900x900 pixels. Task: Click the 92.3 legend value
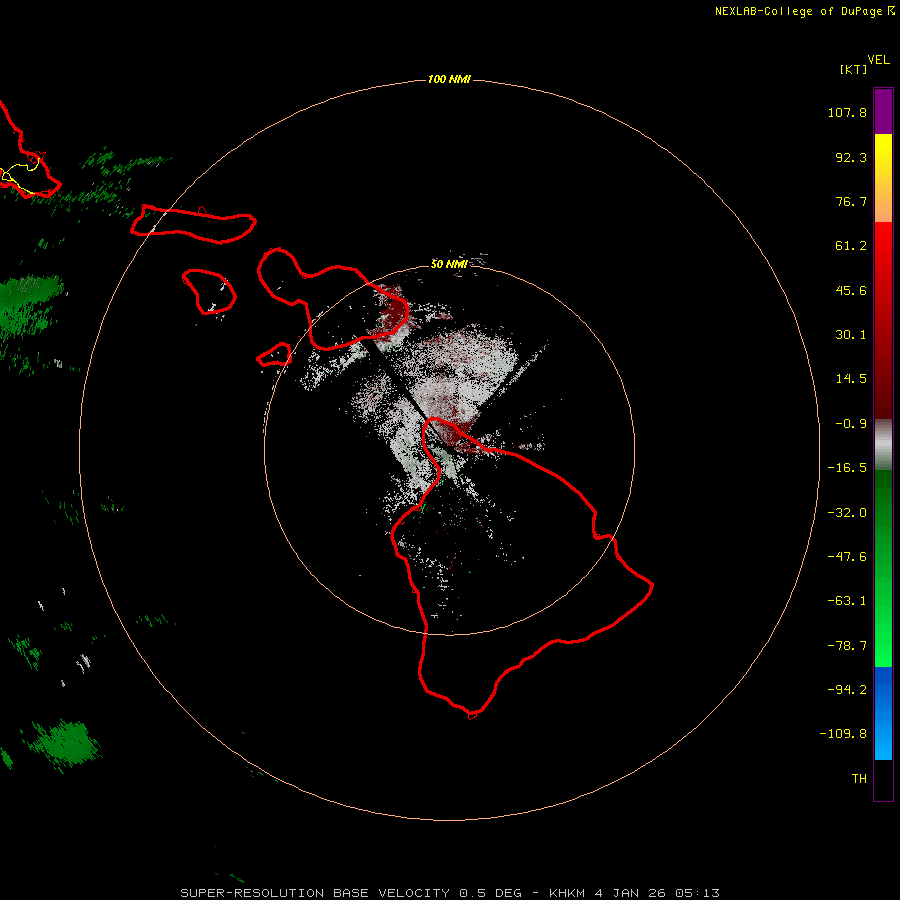pyautogui.click(x=851, y=157)
